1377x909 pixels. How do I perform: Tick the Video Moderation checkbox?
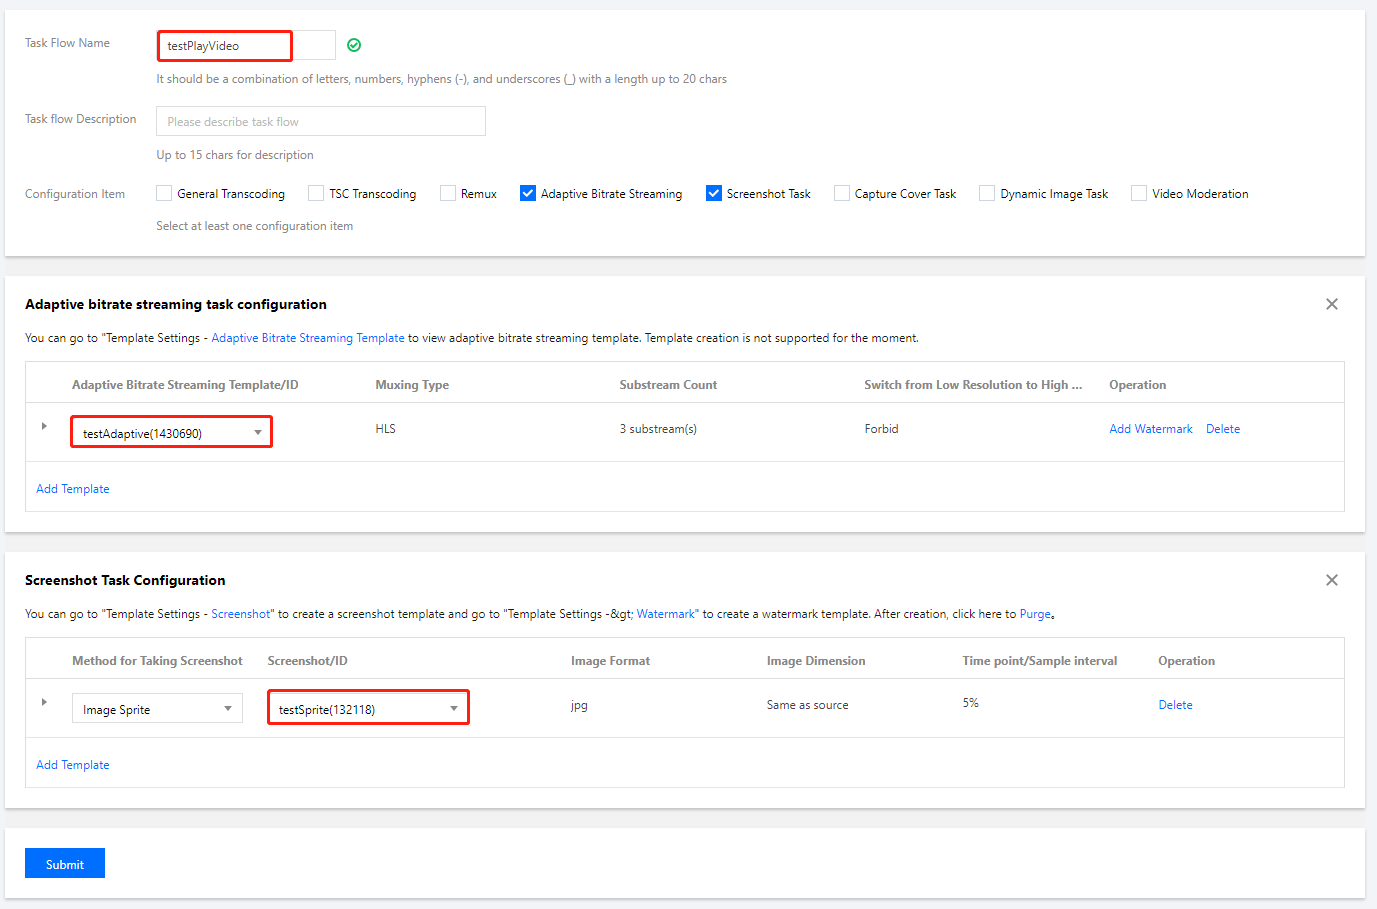coord(1139,193)
